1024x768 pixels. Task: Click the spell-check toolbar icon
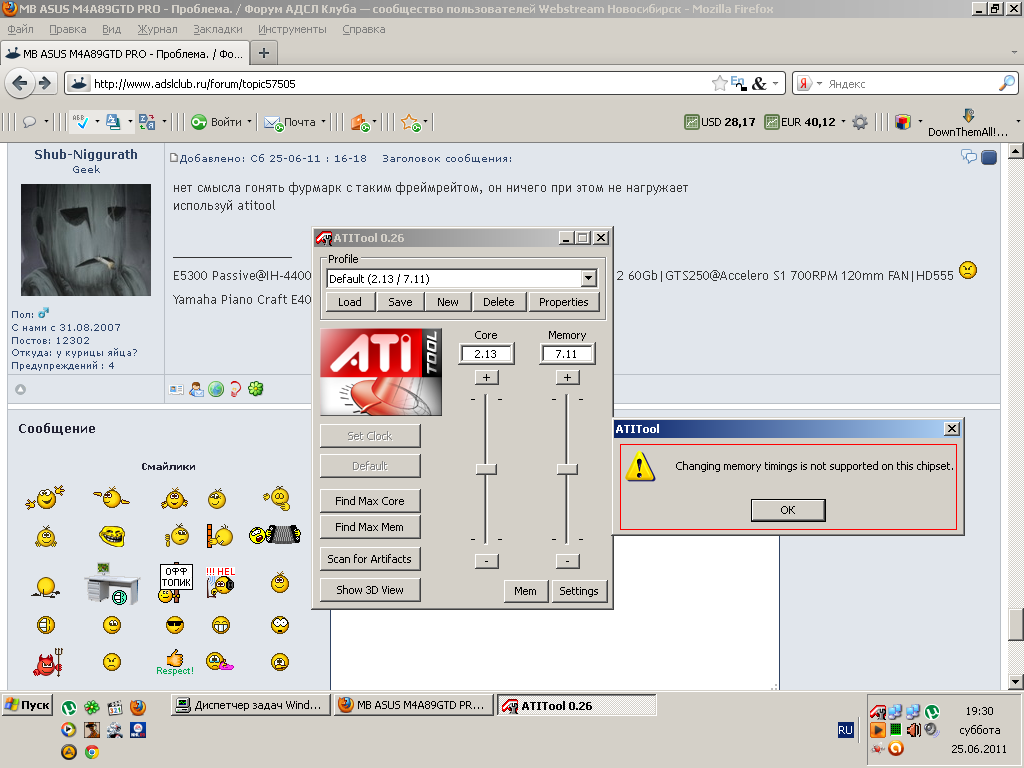coord(81,122)
